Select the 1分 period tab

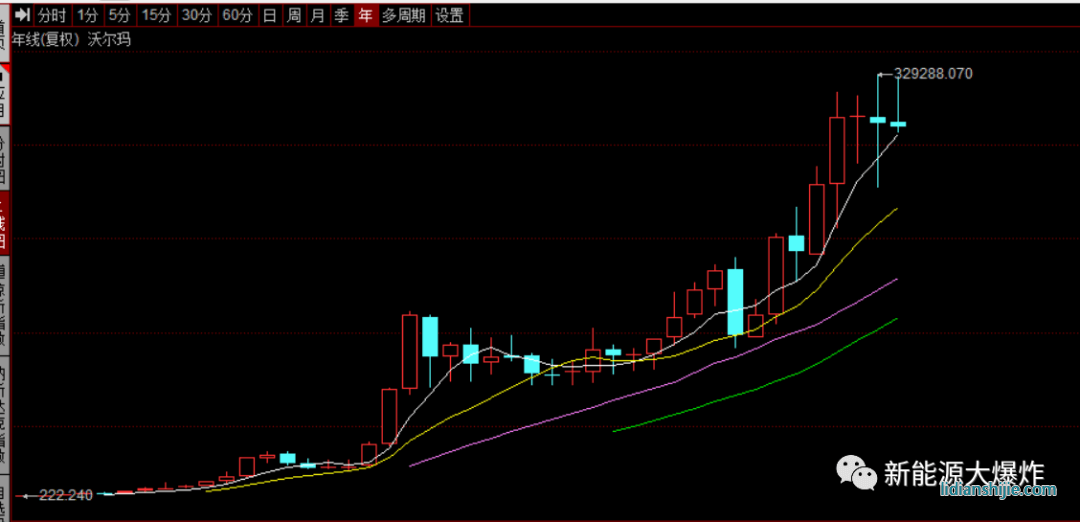pos(88,15)
